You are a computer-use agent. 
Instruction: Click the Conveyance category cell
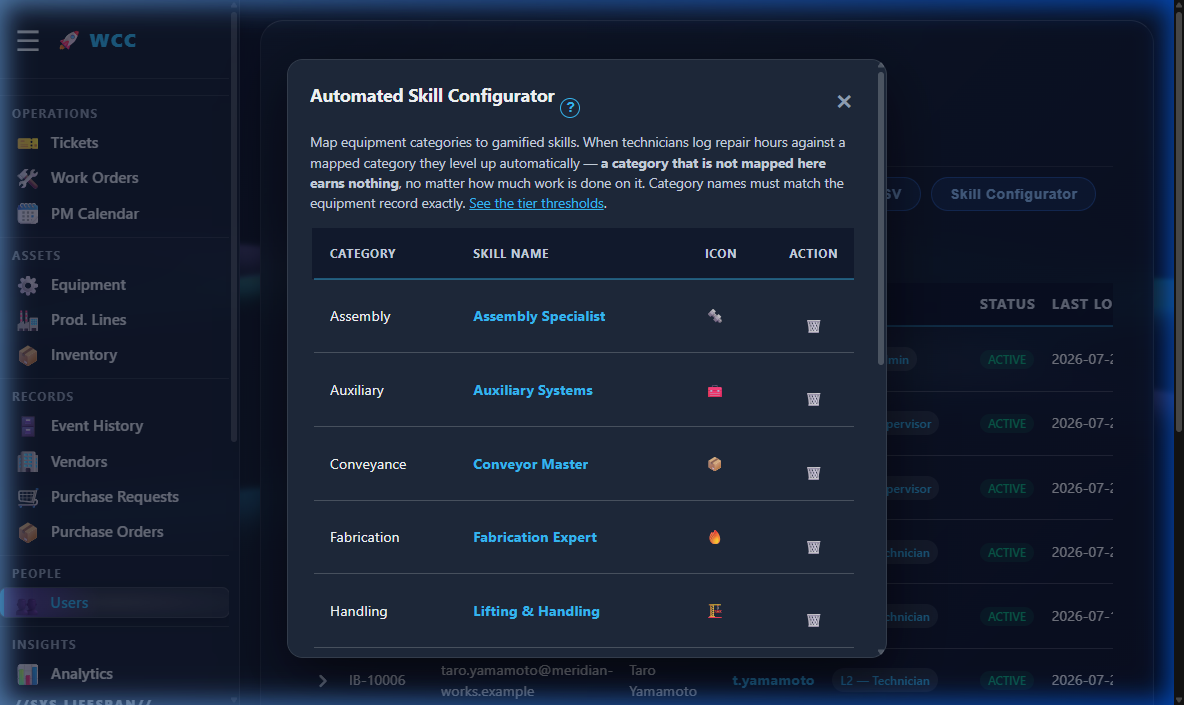[368, 464]
